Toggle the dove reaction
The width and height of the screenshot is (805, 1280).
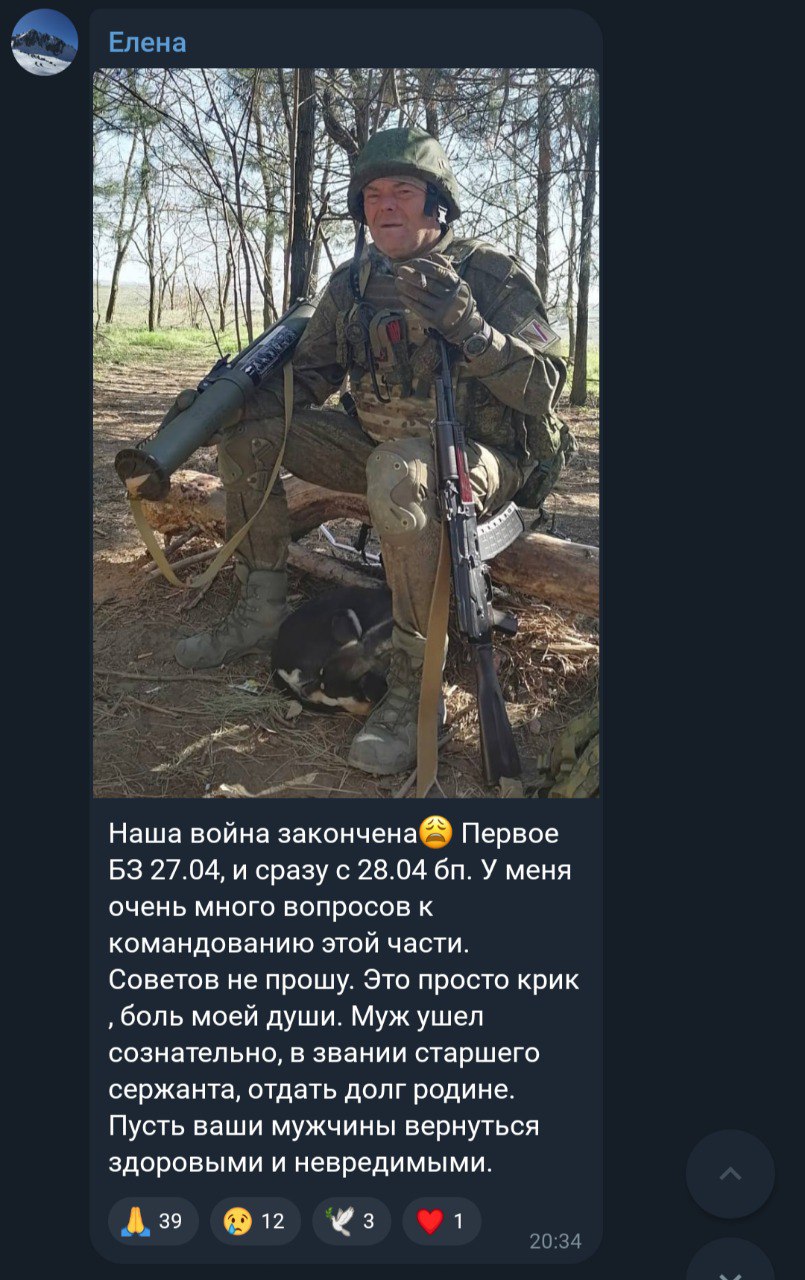coord(351,1221)
